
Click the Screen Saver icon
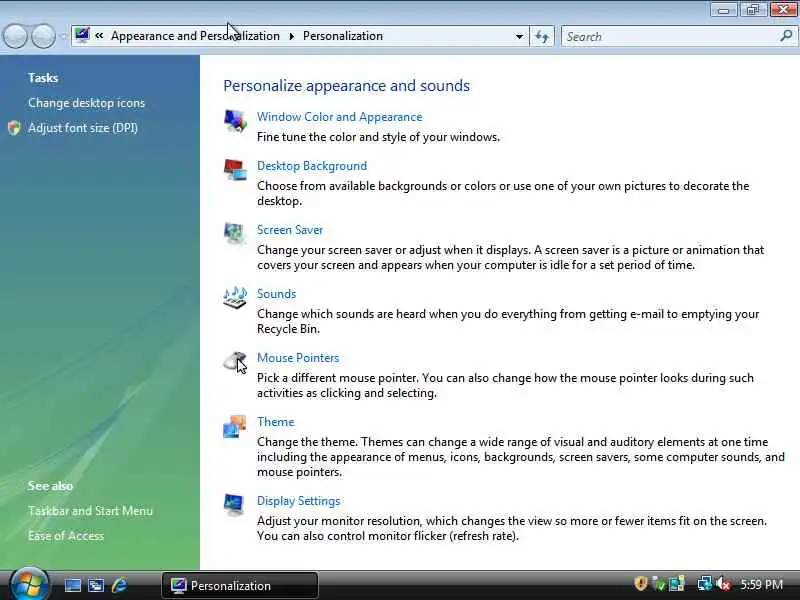click(235, 234)
